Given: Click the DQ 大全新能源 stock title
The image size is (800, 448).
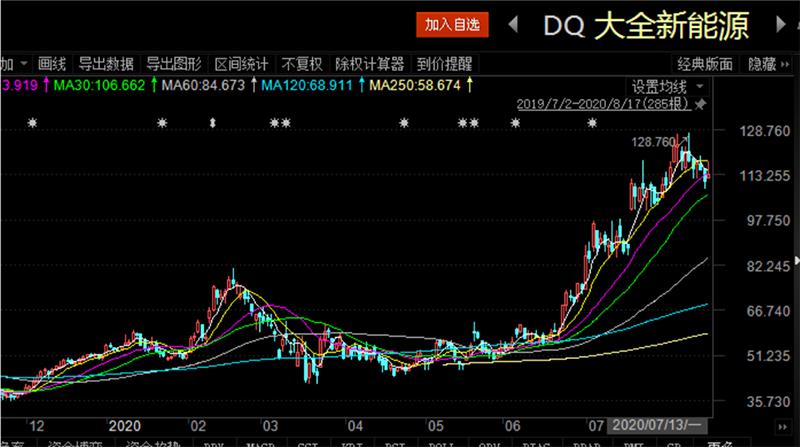Looking at the screenshot, I should point(646,26).
